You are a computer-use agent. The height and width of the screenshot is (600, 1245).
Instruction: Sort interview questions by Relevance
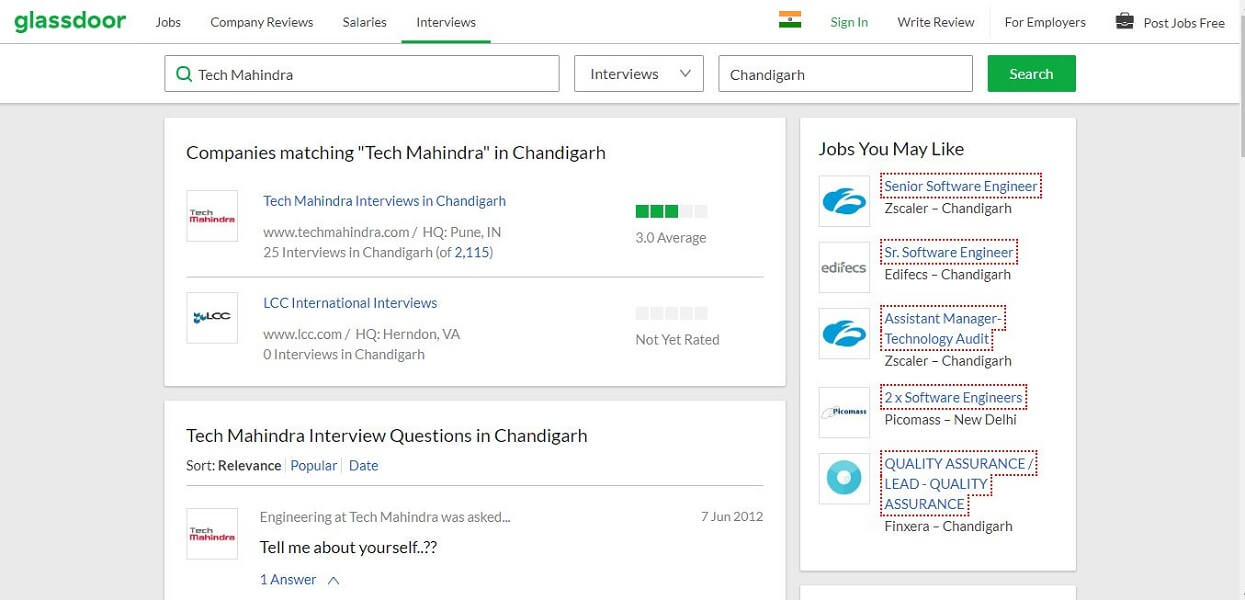(x=250, y=465)
